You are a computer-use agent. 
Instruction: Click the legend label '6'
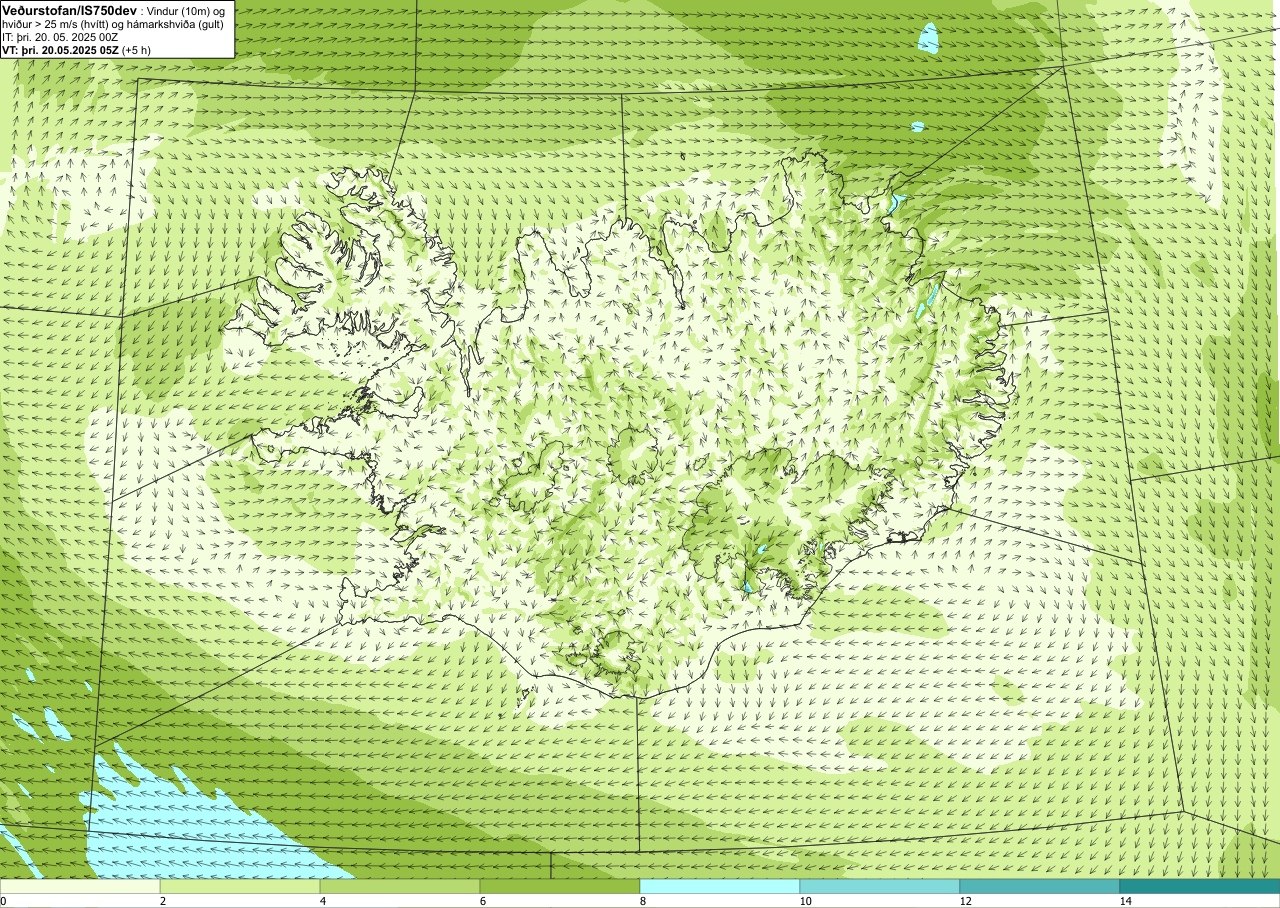483,901
